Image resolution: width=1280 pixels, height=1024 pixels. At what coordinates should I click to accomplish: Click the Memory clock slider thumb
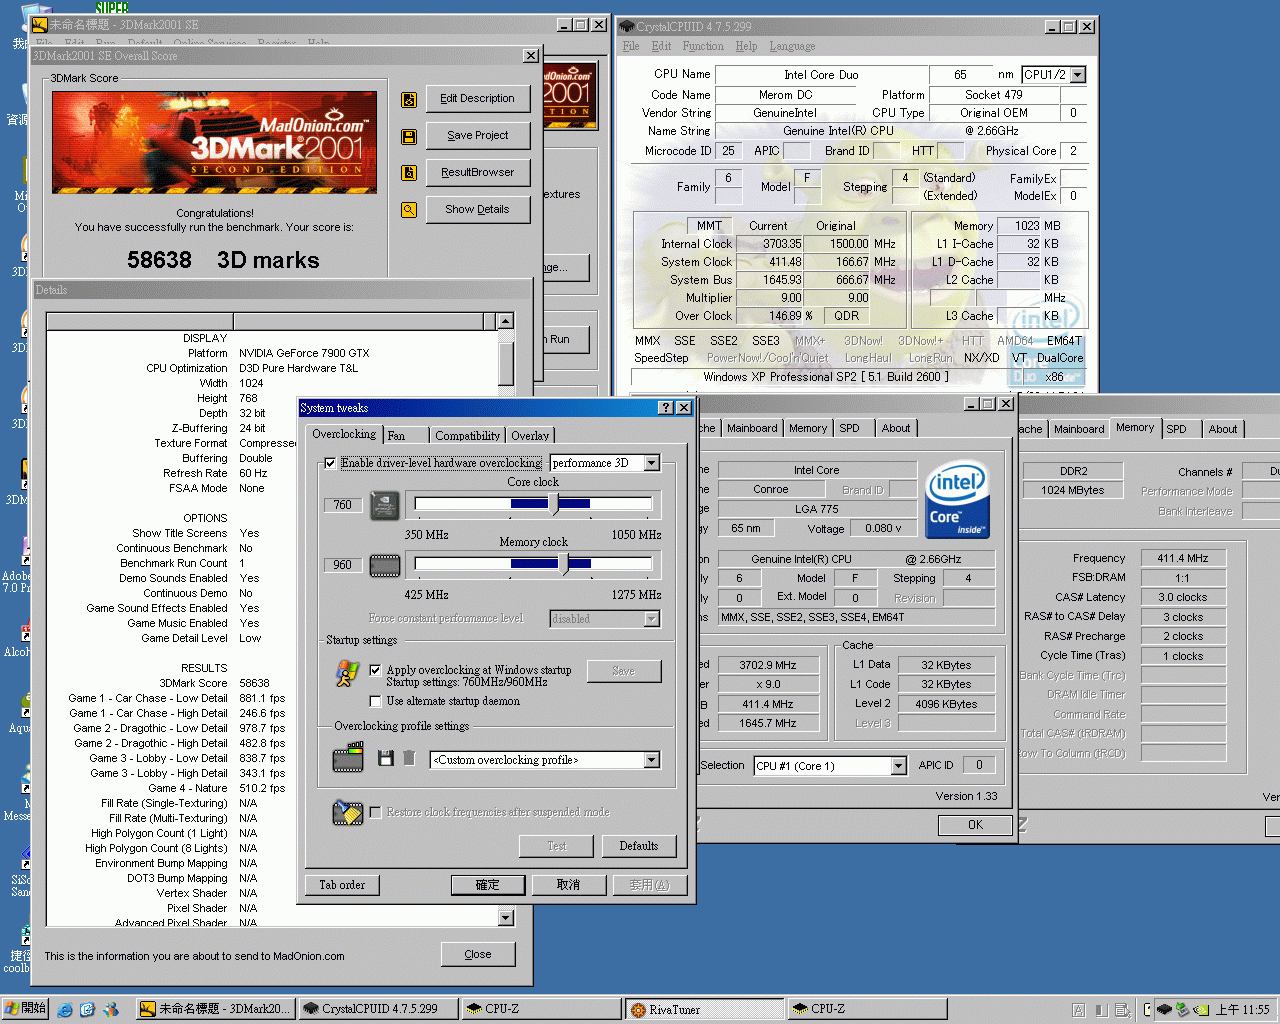pos(565,564)
